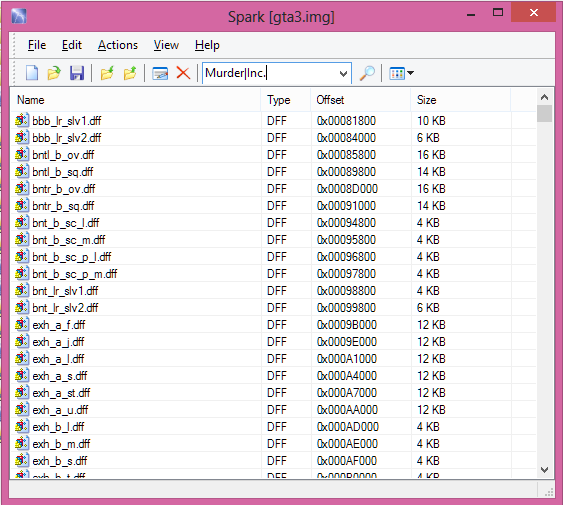Click the file icon of exh_a_j.dff

[x=22, y=341]
